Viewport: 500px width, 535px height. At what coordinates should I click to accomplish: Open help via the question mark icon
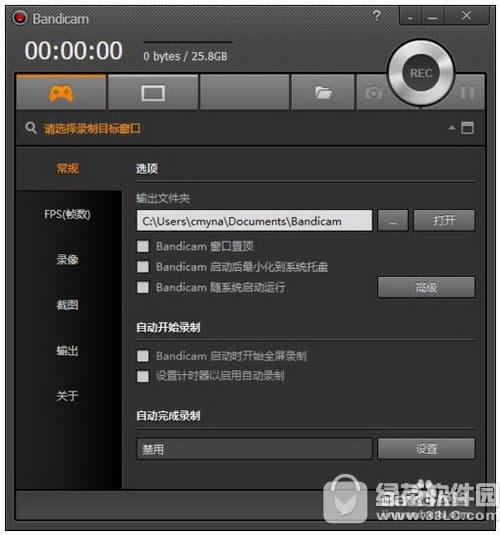click(376, 16)
